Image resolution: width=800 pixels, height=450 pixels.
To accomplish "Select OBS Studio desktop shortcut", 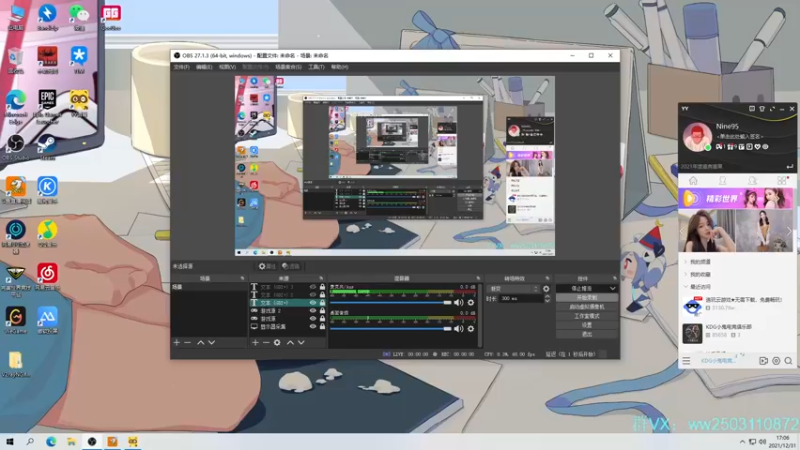I will click(x=15, y=147).
